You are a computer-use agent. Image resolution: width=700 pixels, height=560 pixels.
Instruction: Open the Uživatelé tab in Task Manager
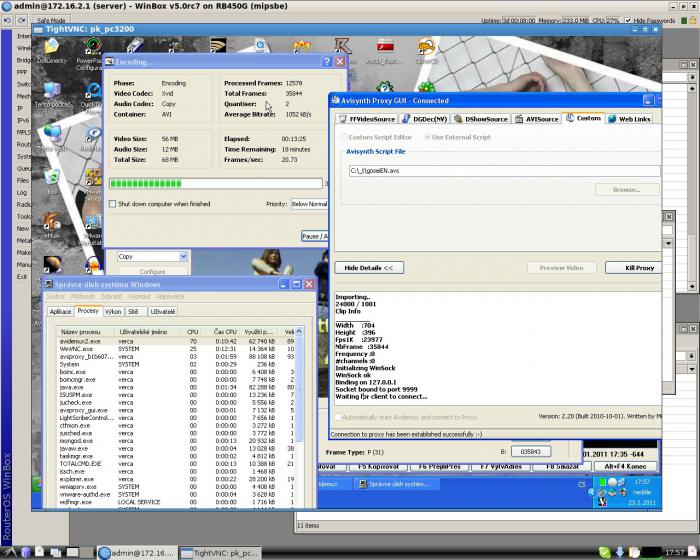coord(162,311)
